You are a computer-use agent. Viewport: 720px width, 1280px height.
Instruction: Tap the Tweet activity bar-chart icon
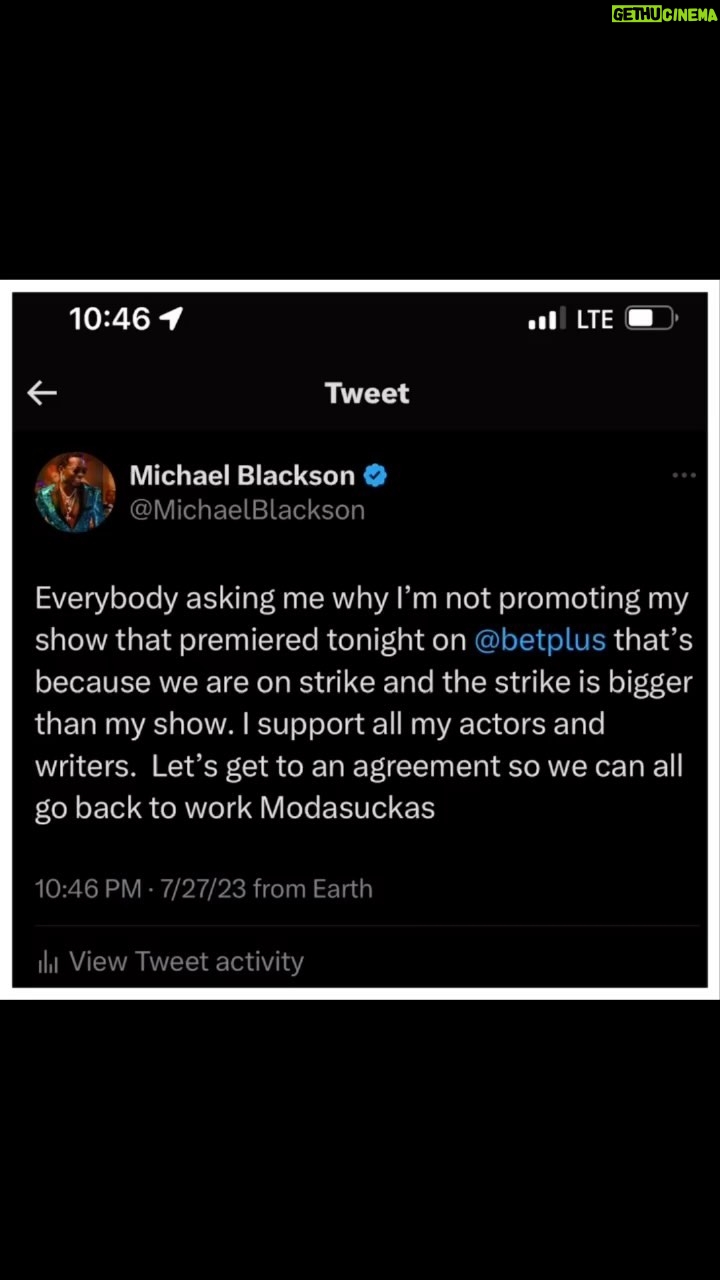(47, 962)
